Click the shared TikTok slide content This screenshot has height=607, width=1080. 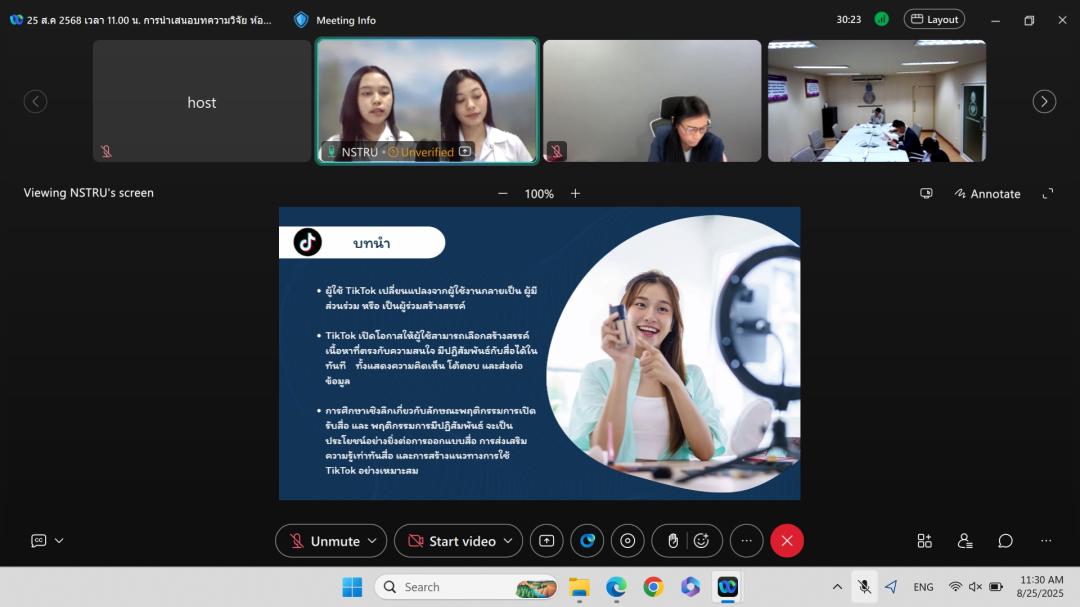click(539, 353)
